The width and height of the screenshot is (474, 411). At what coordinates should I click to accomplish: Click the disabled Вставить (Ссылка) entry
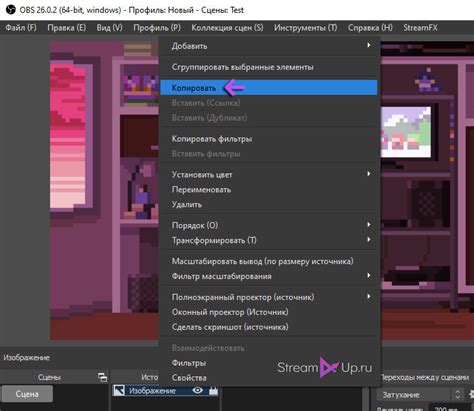269,103
